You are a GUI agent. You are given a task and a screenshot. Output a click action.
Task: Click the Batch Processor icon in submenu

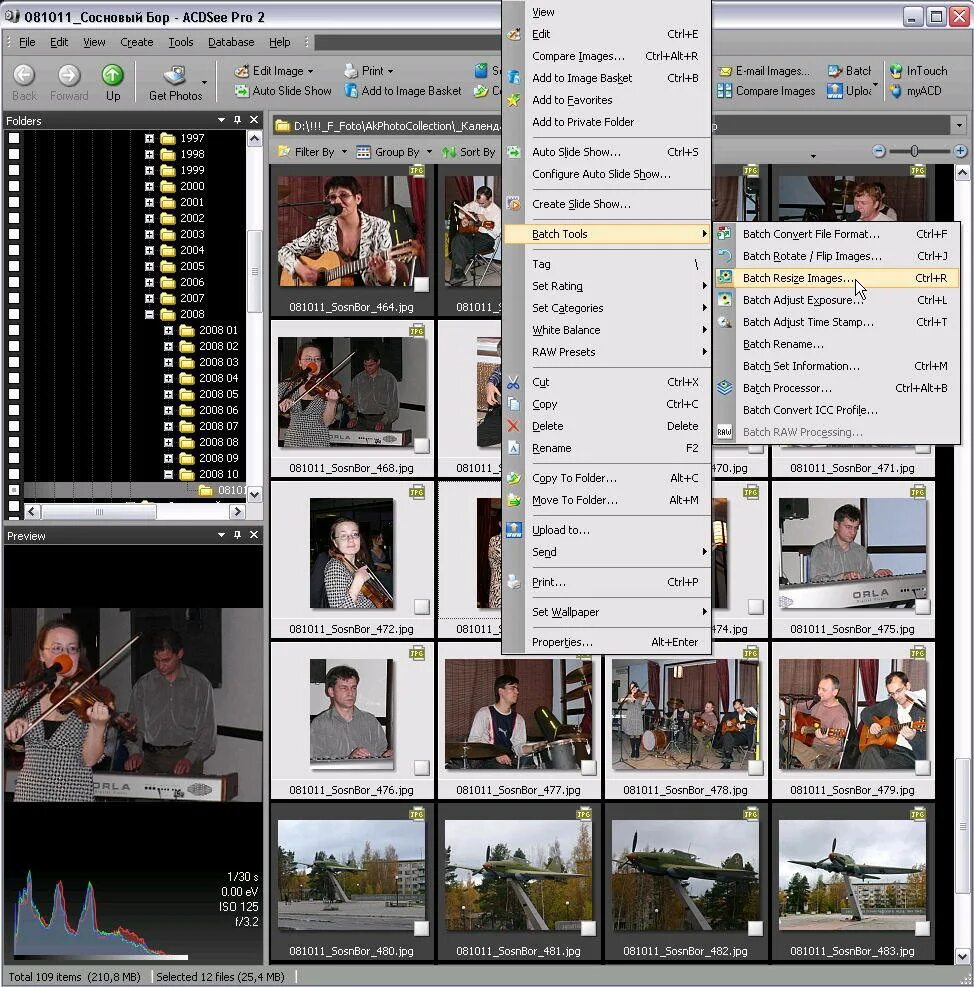click(x=725, y=388)
